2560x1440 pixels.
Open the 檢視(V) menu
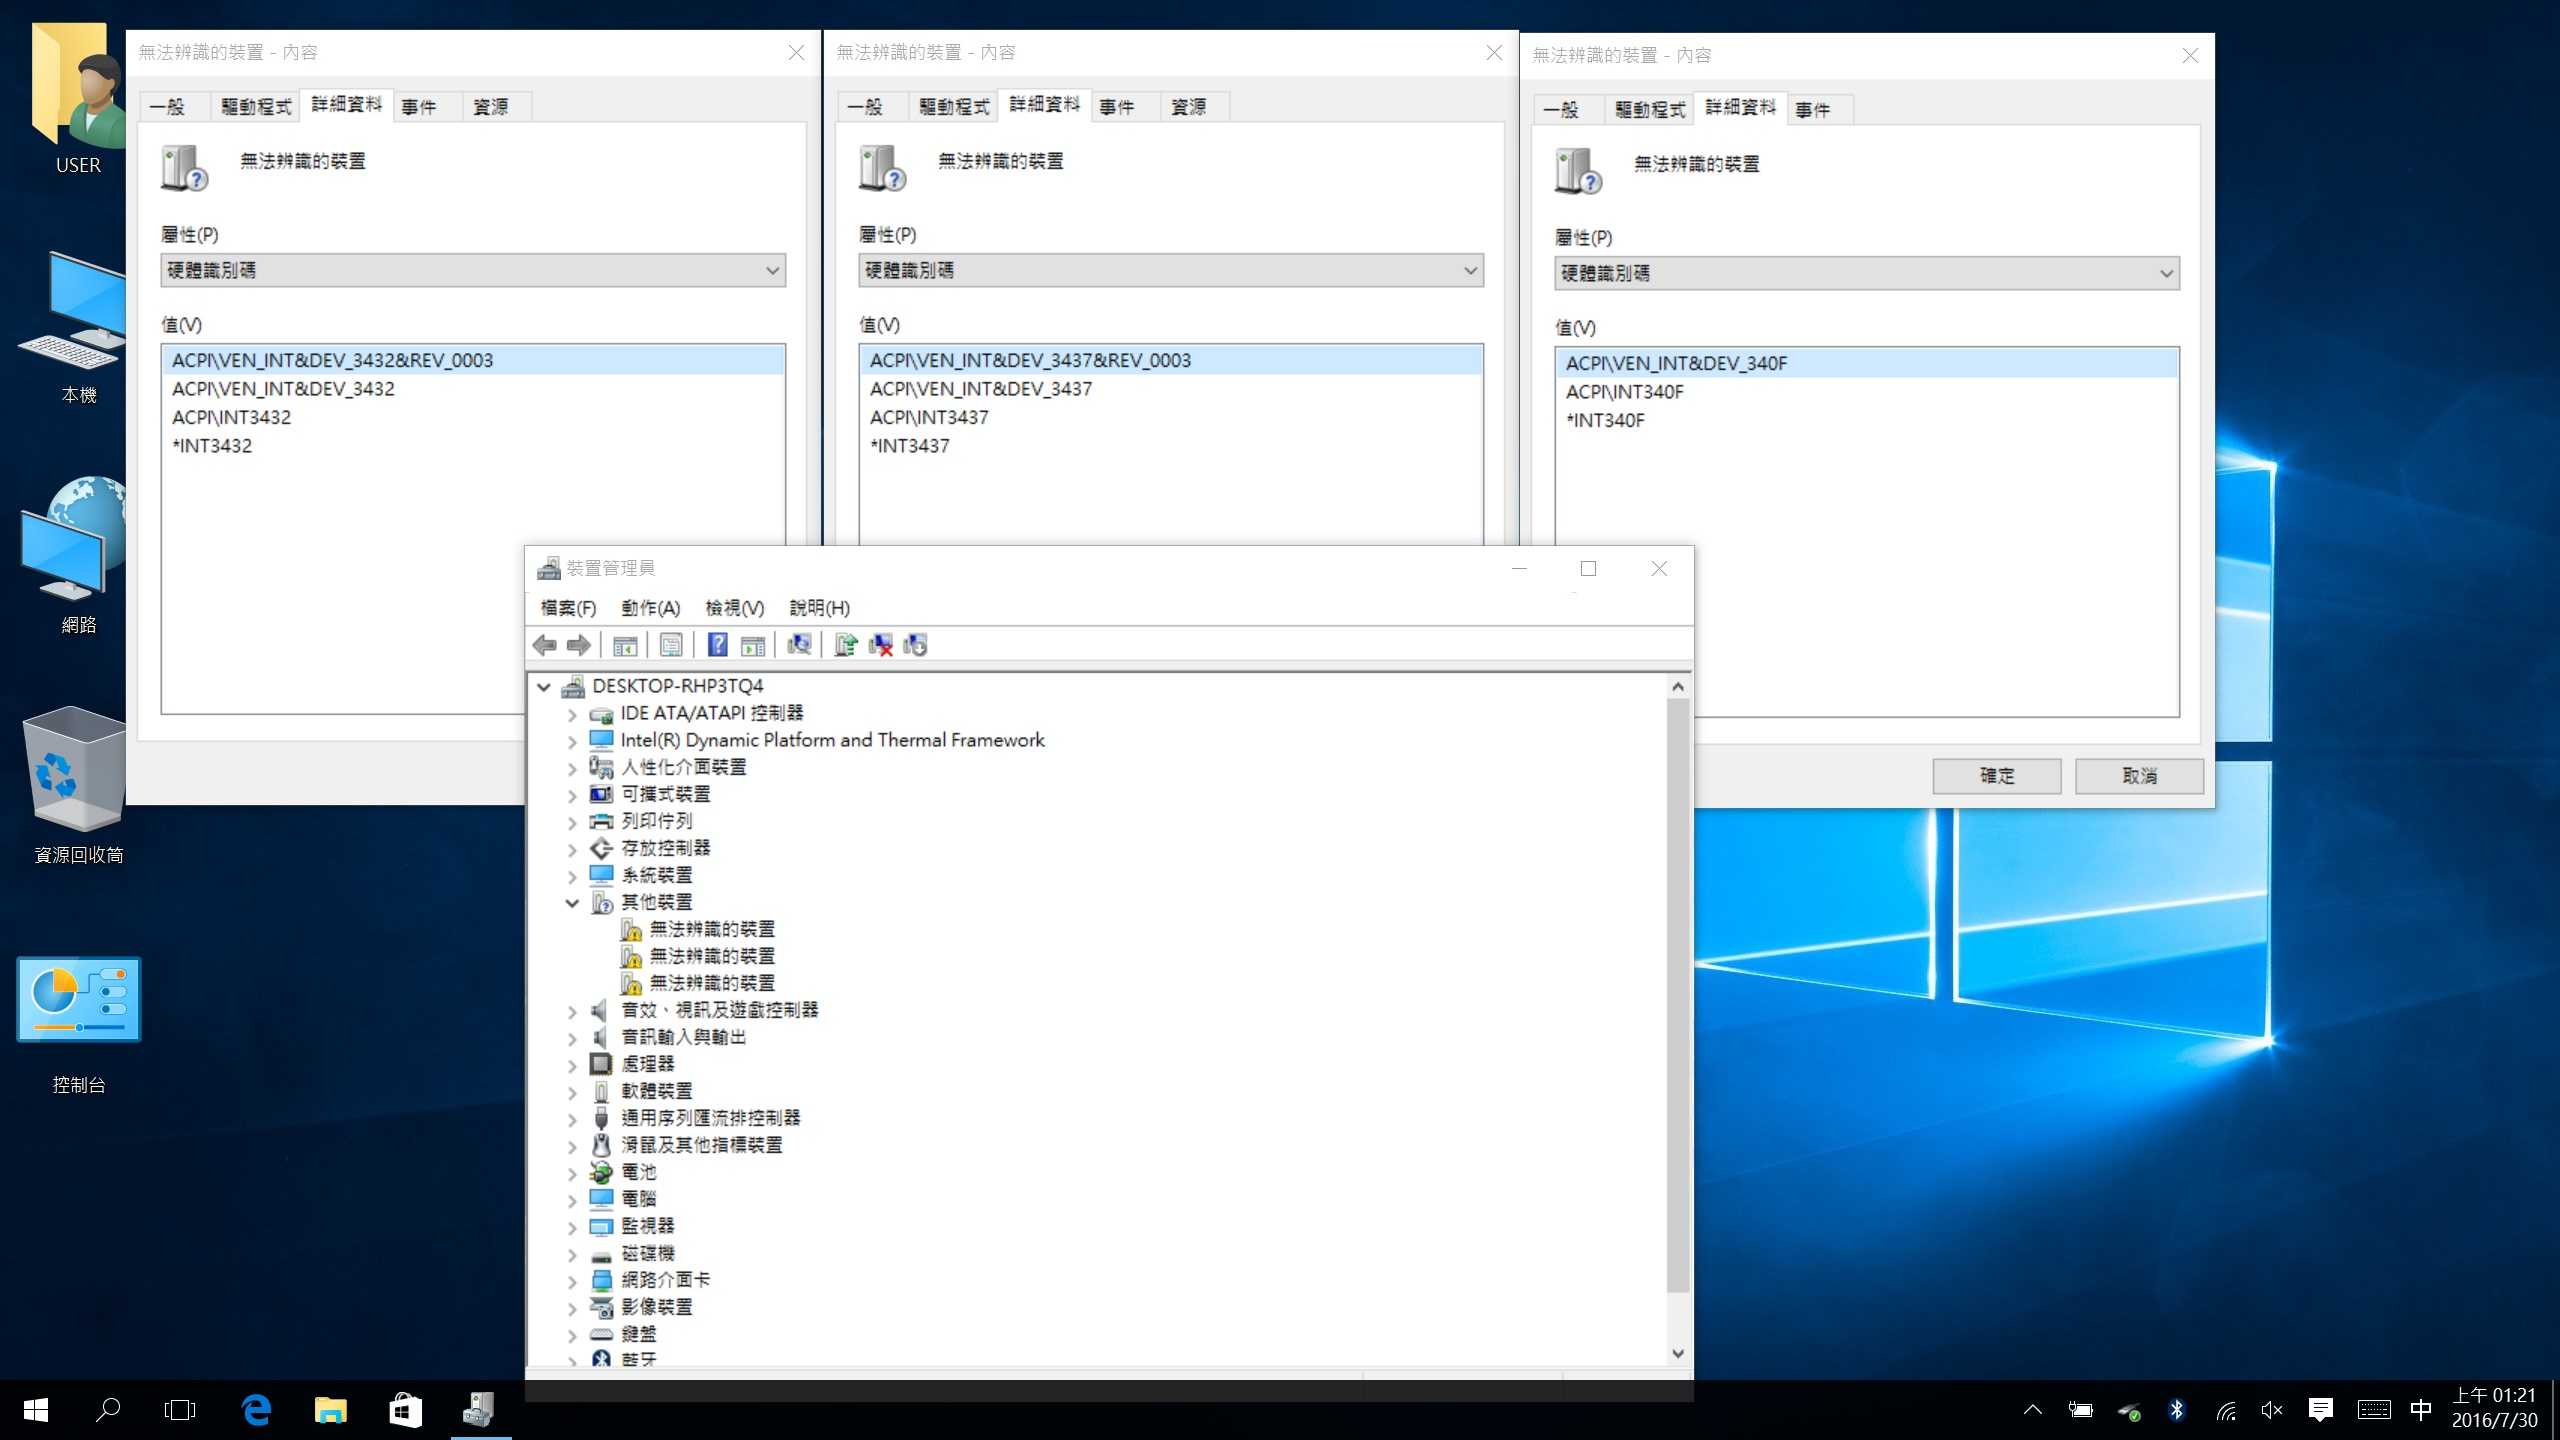pyautogui.click(x=735, y=608)
